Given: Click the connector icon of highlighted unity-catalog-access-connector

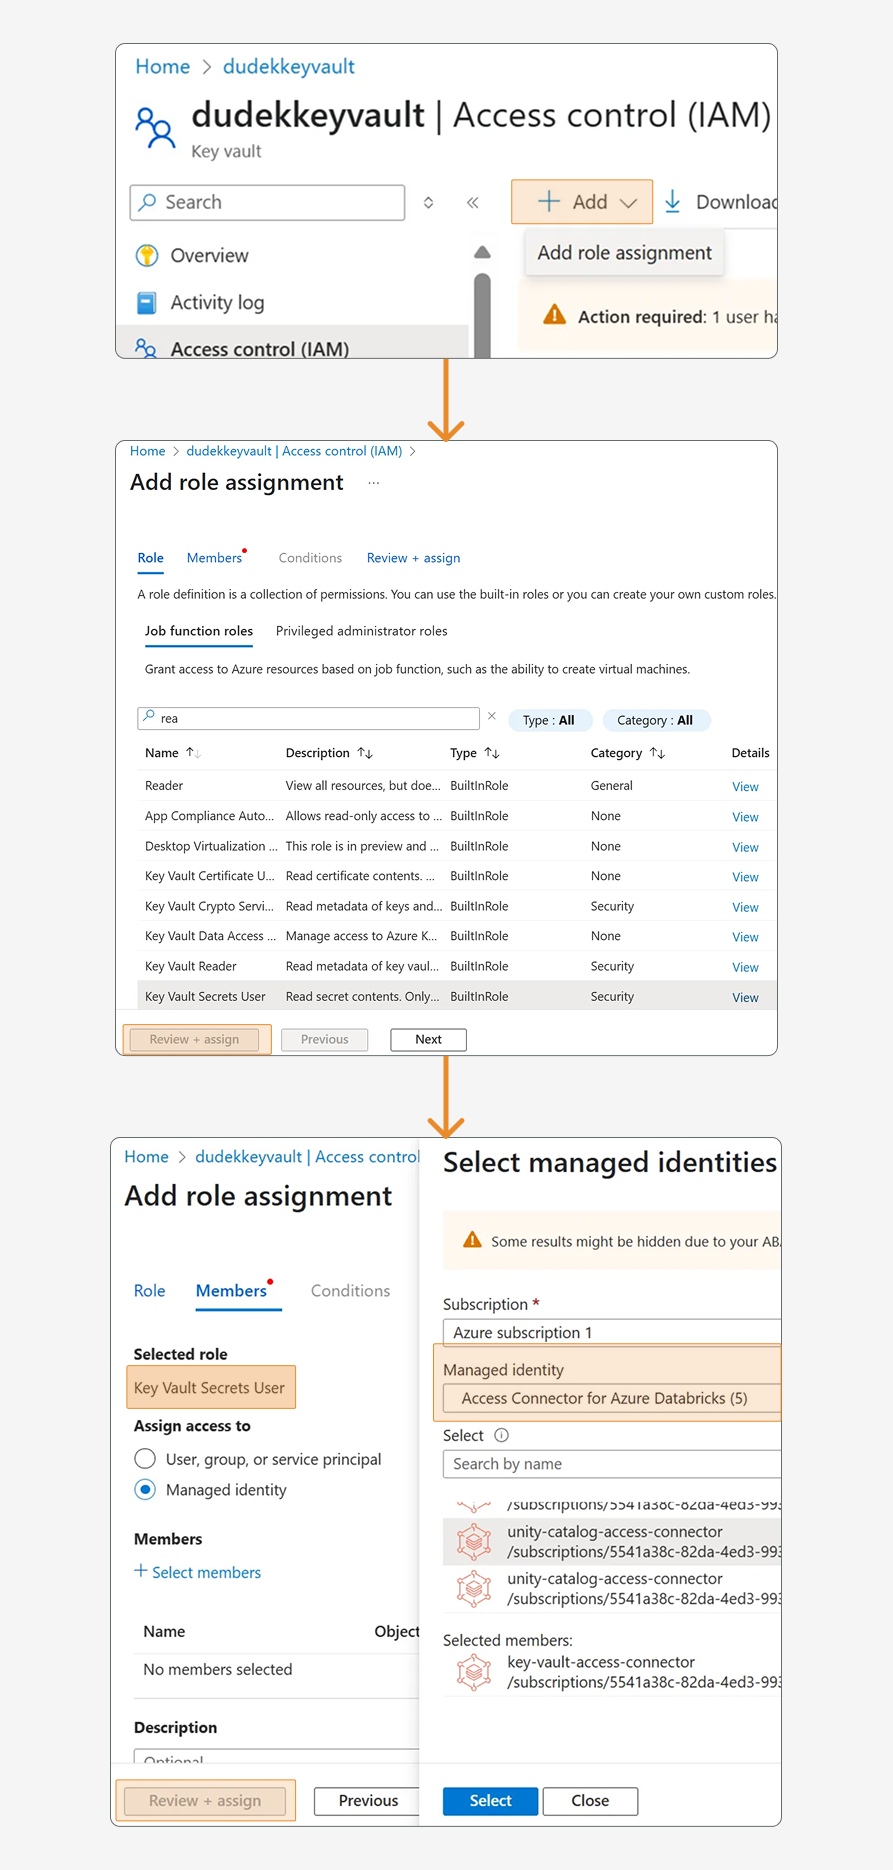Looking at the screenshot, I should click(474, 1541).
